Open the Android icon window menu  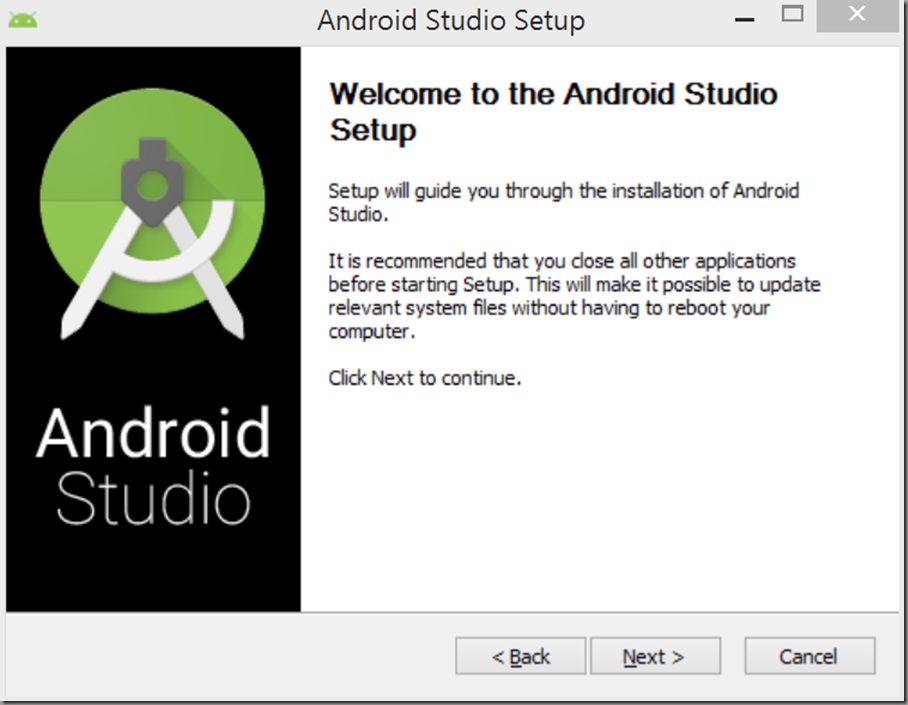(x=23, y=20)
